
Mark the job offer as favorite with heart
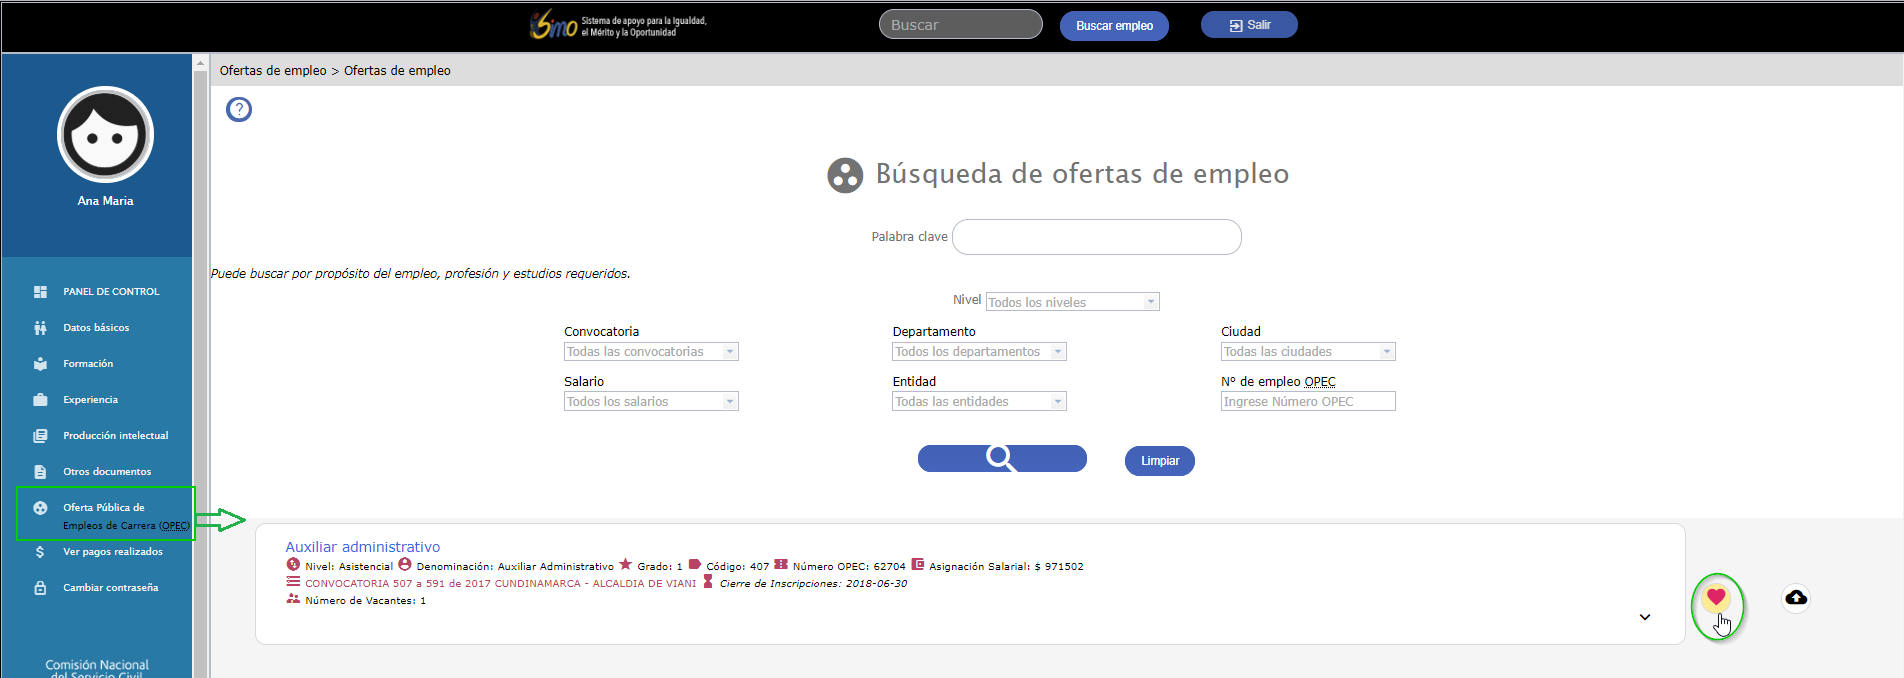coord(1716,598)
